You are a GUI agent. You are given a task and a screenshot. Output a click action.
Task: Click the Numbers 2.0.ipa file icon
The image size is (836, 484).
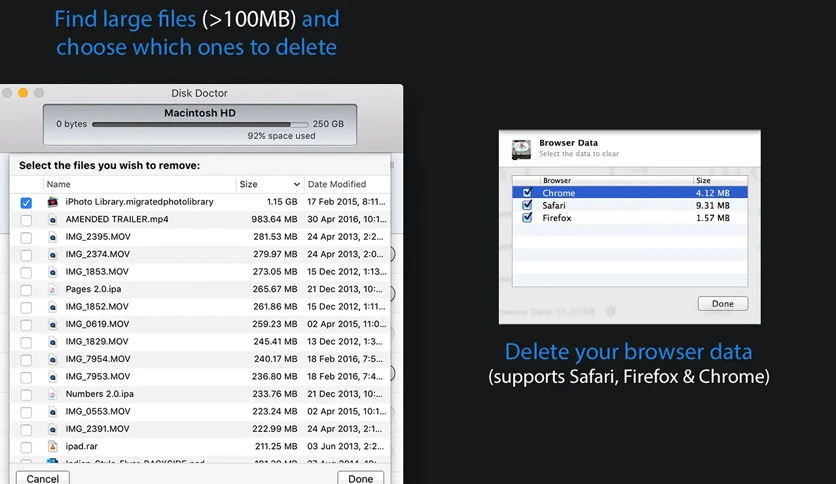[52, 394]
